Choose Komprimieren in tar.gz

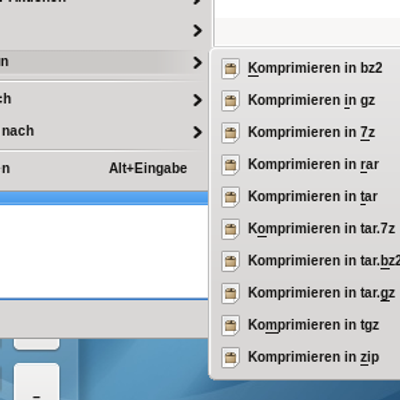pyautogui.click(x=306, y=293)
